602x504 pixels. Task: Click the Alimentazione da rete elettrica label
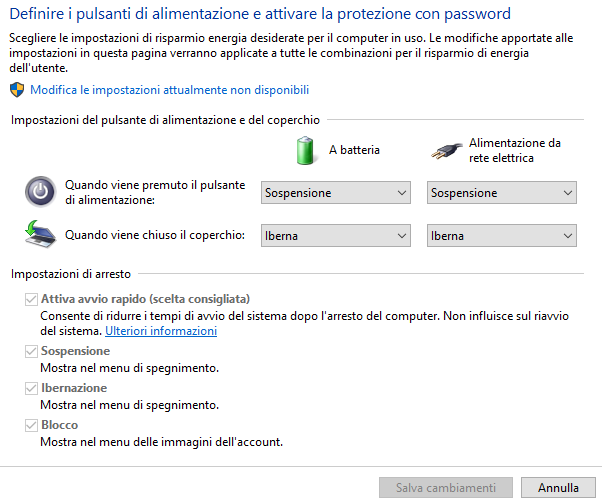514,150
